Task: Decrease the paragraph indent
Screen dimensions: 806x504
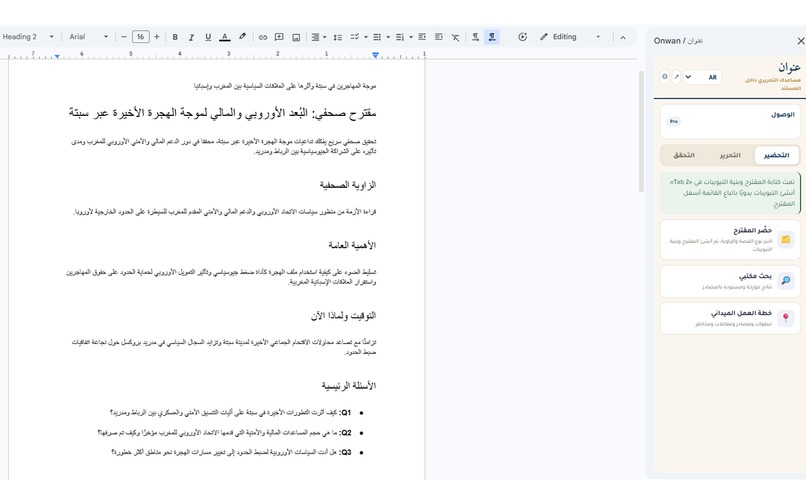Action: (x=422, y=37)
